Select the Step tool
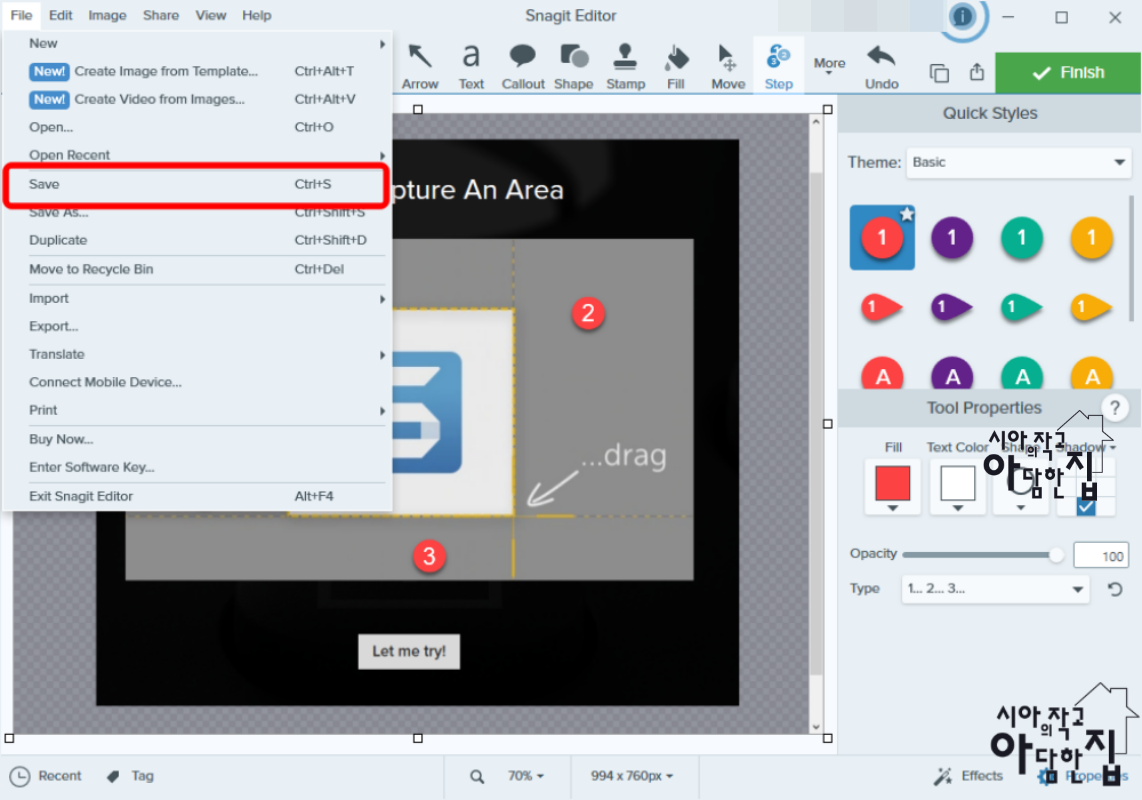The image size is (1142, 800). tap(779, 66)
